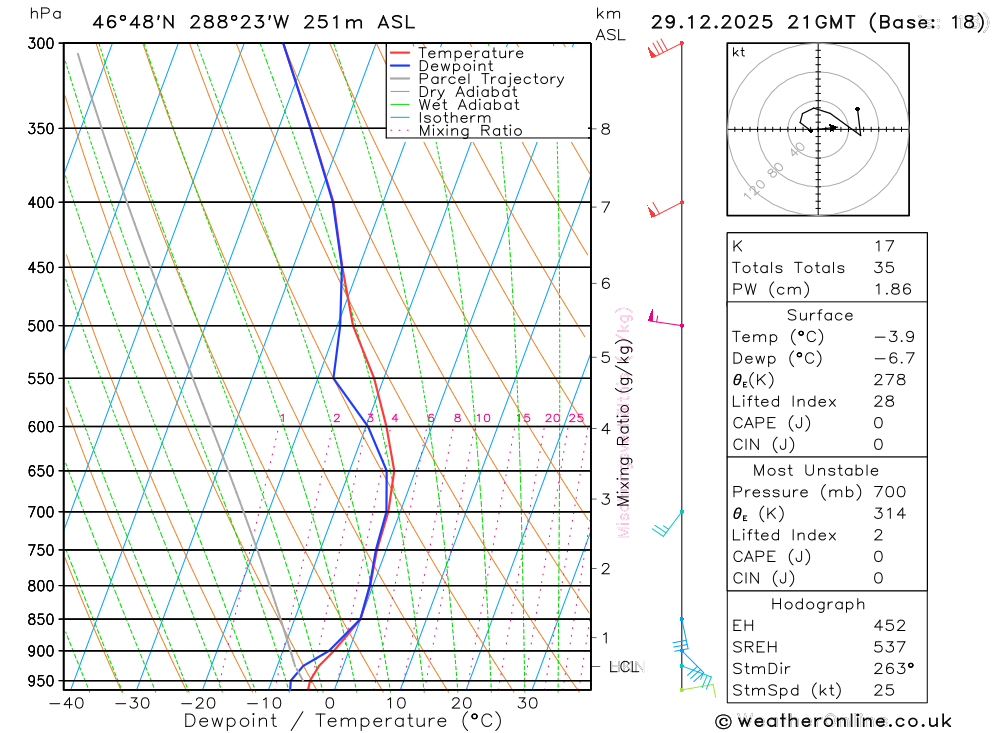The image size is (1000, 733).
Task: Click the 'hPa' axis unit label
Action: click(46, 14)
